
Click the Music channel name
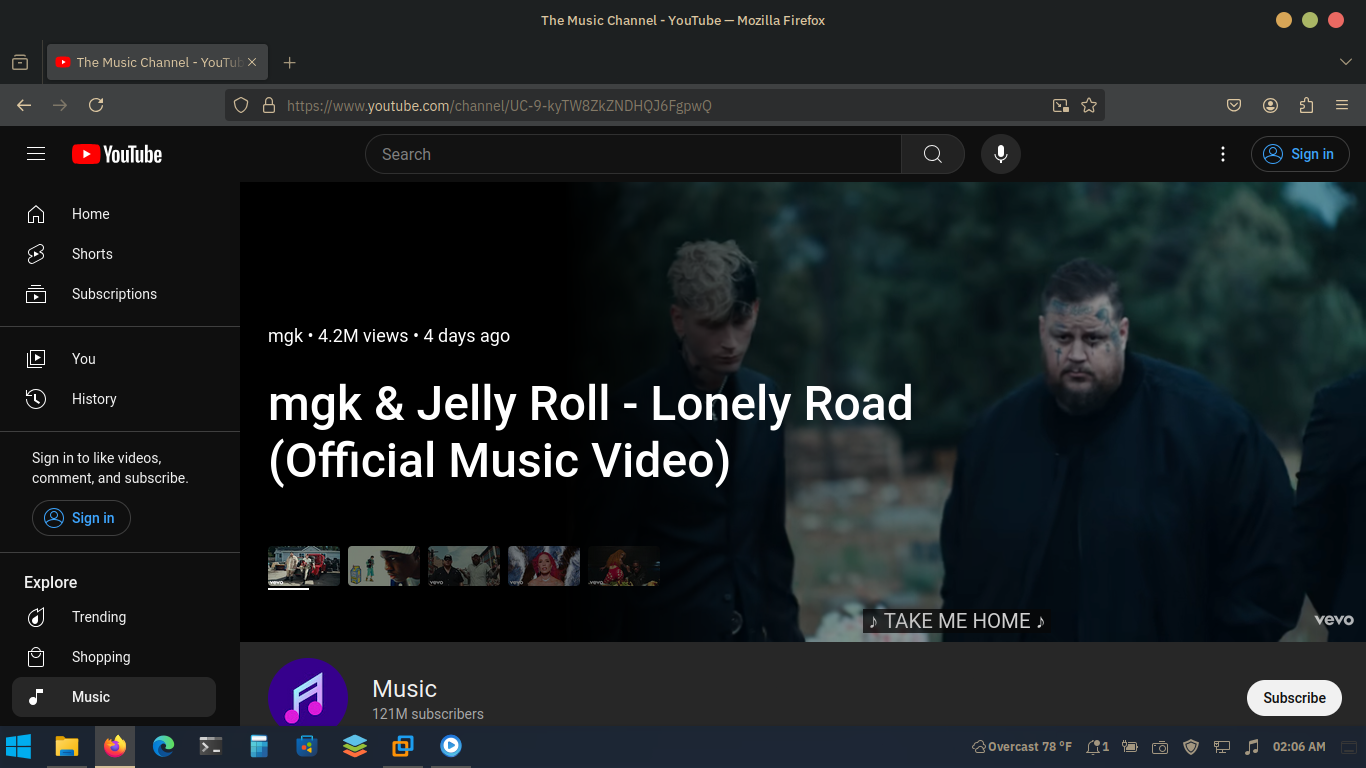coord(404,689)
